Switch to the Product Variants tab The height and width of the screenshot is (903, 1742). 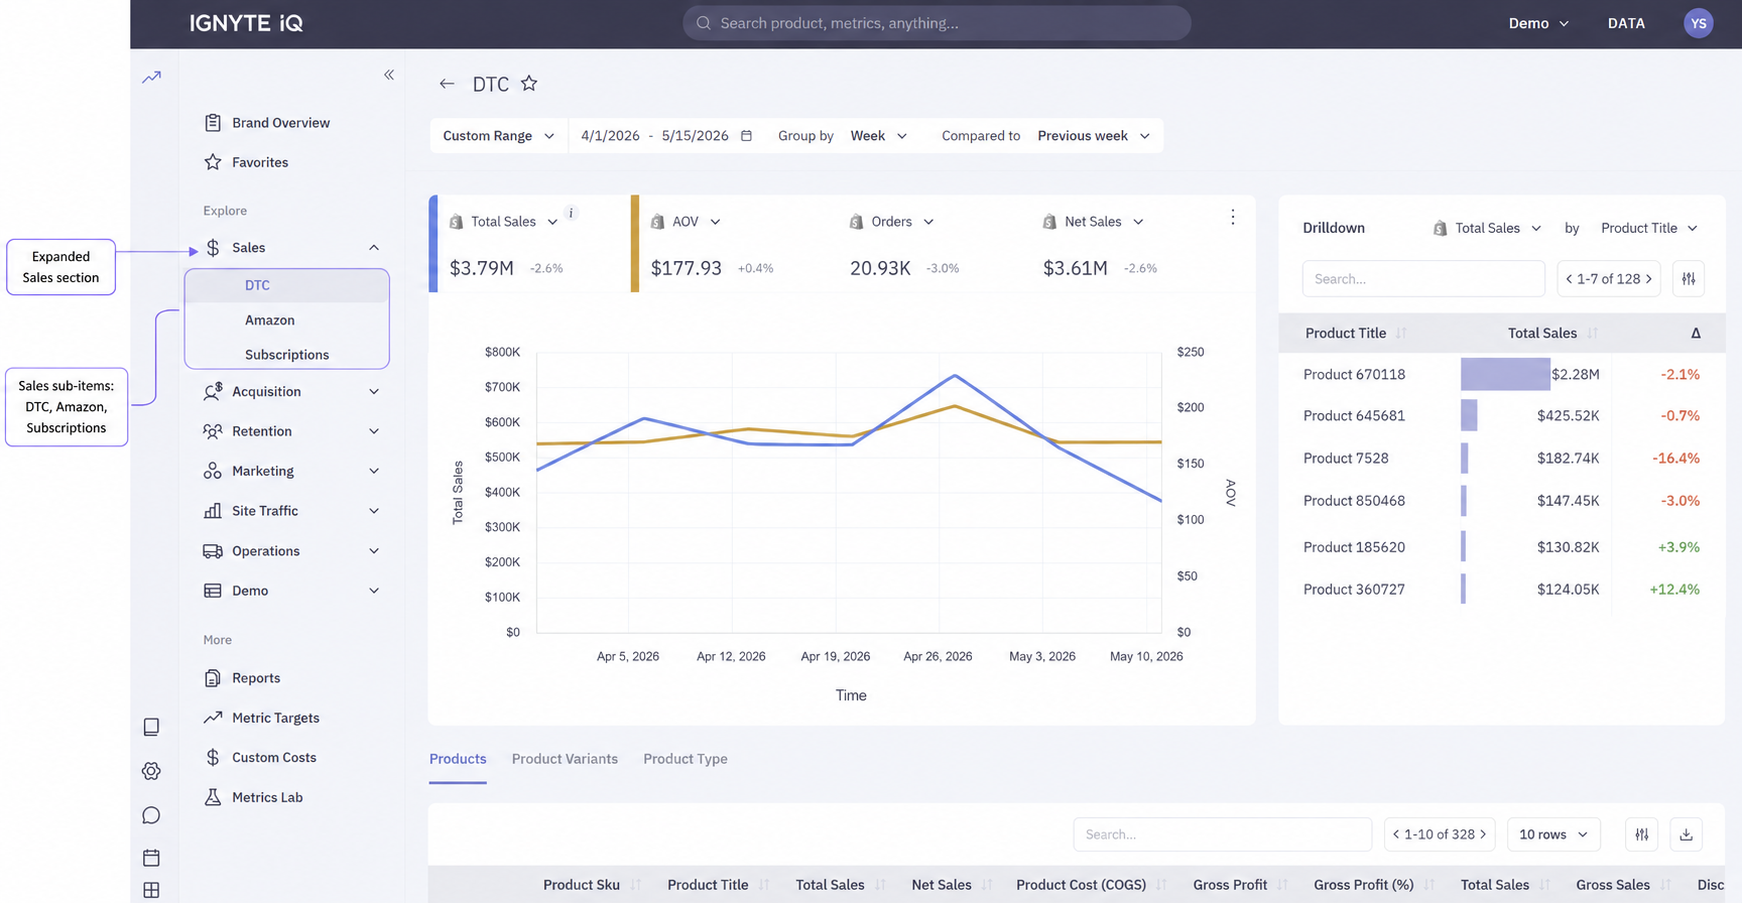click(564, 759)
